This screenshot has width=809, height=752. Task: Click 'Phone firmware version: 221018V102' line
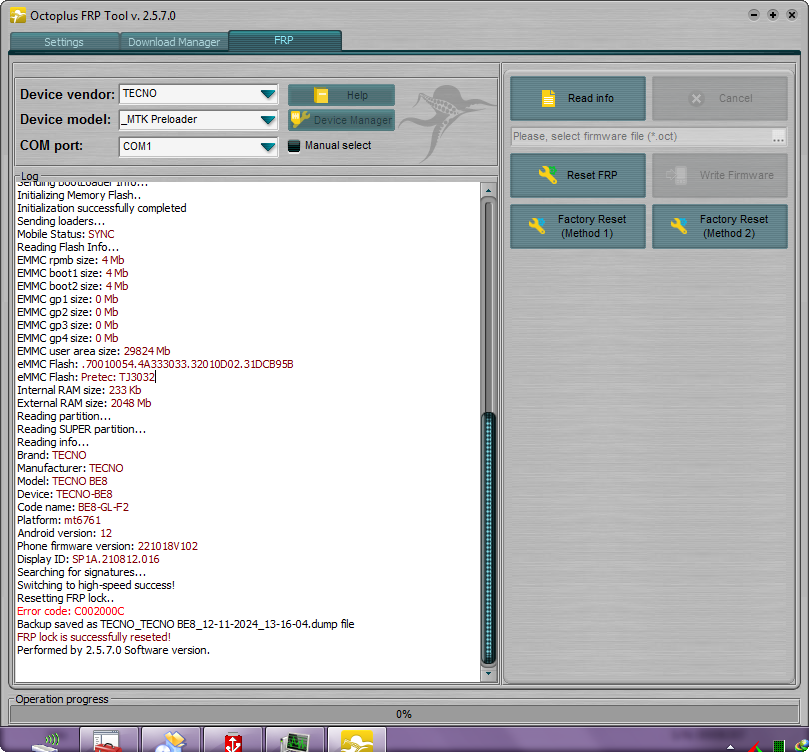107,546
